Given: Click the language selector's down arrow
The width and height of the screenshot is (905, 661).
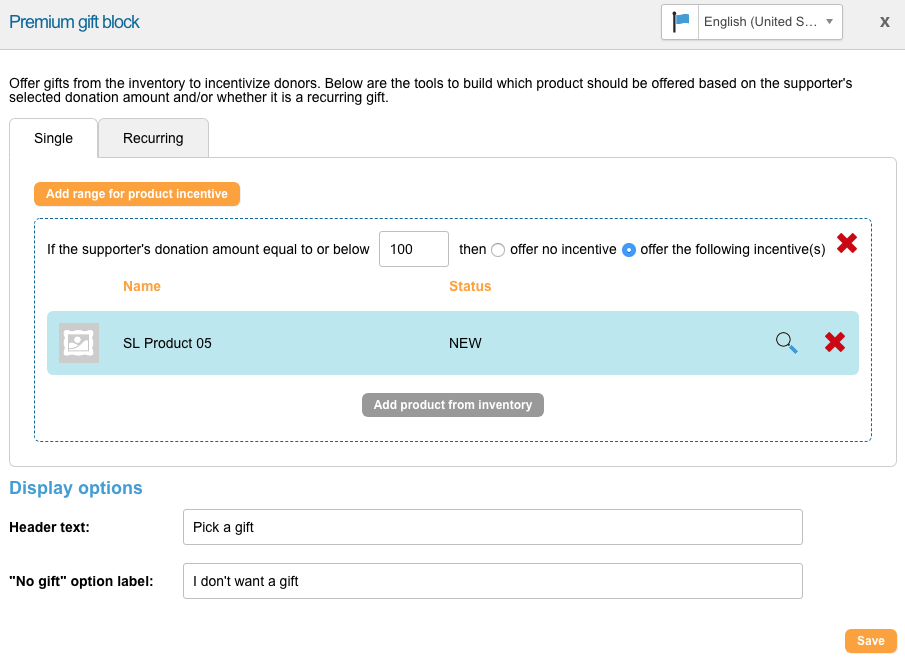Looking at the screenshot, I should pyautogui.click(x=829, y=21).
